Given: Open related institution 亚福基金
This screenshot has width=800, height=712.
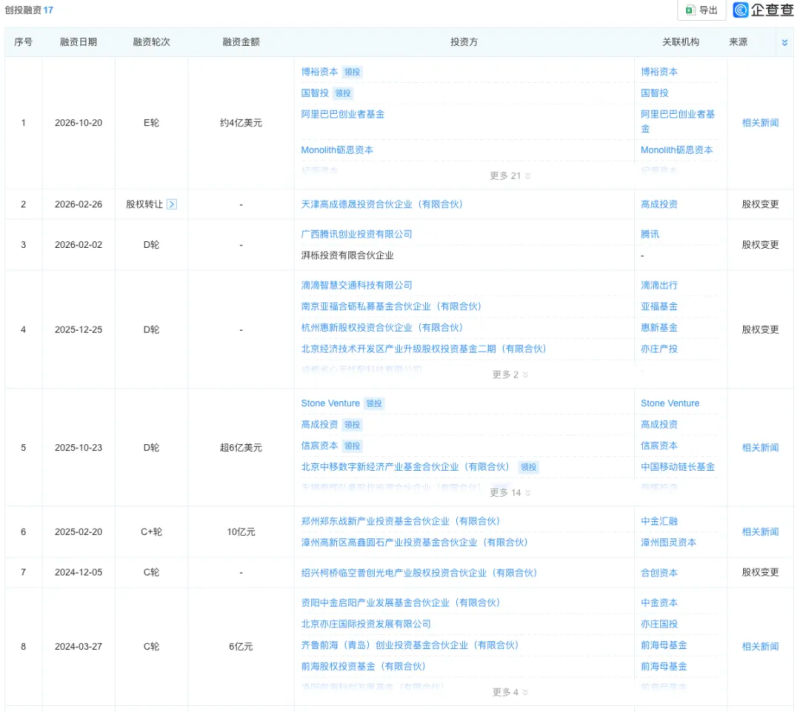Looking at the screenshot, I should (659, 307).
